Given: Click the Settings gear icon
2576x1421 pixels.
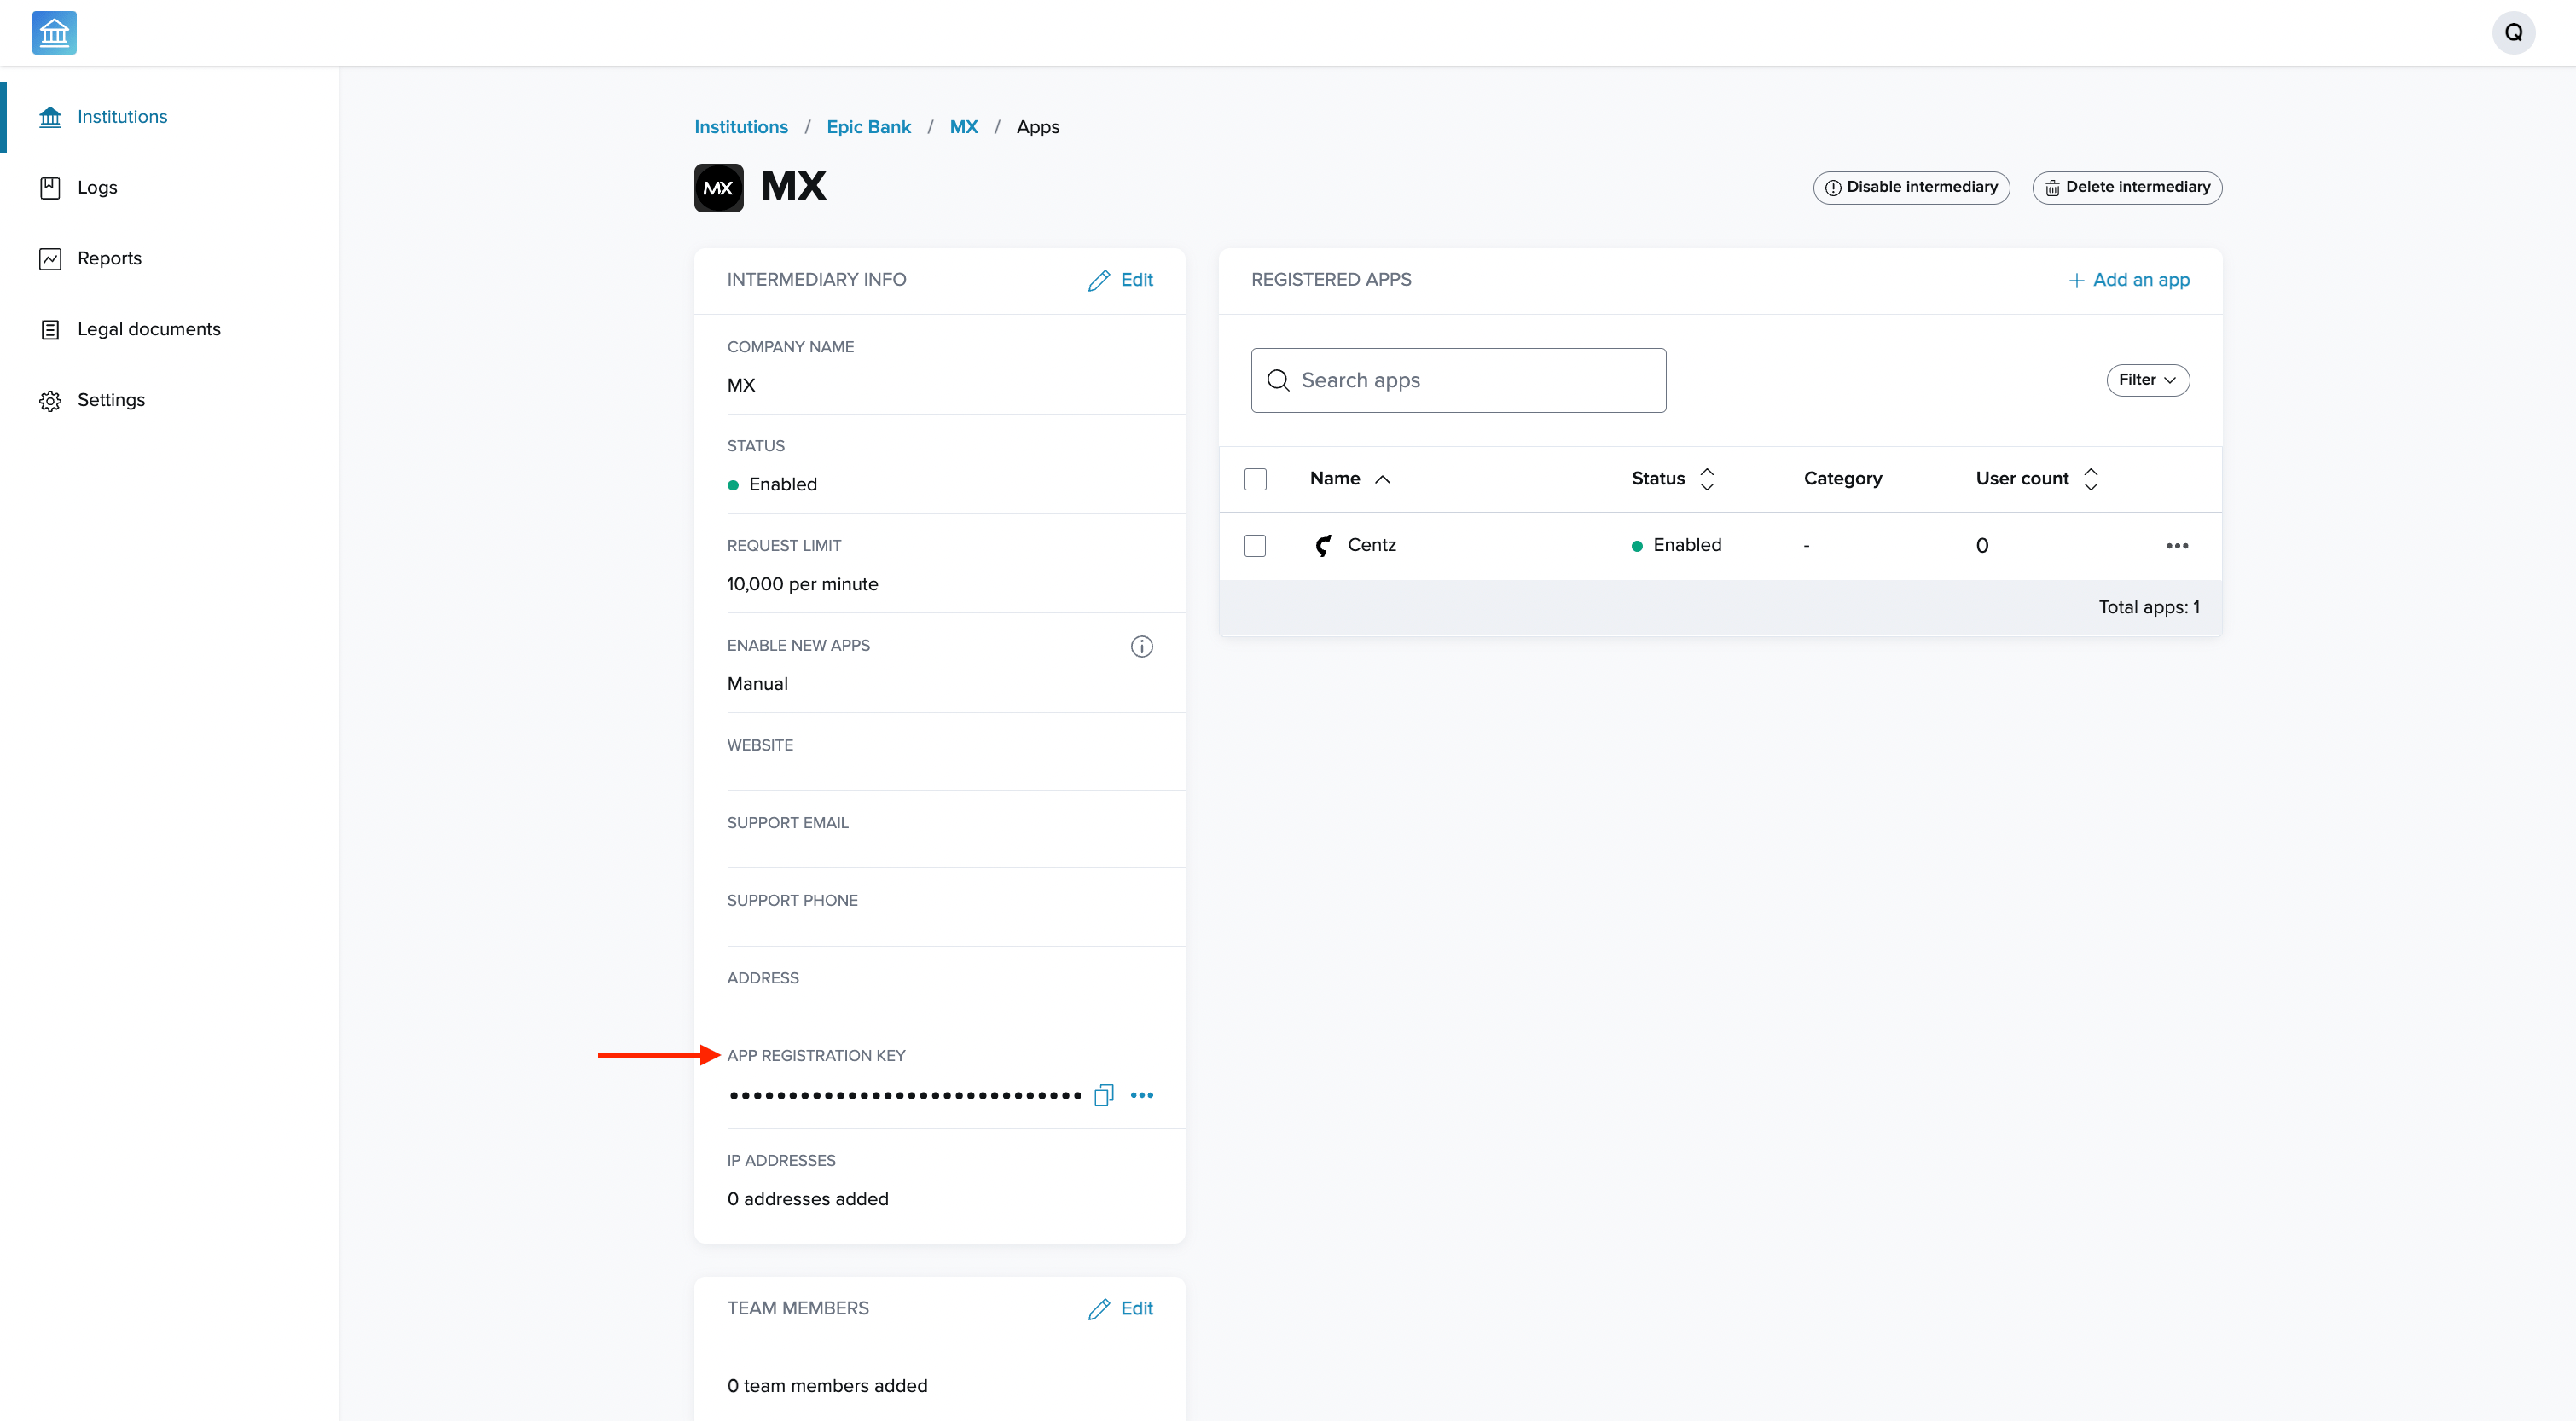Looking at the screenshot, I should tap(50, 400).
